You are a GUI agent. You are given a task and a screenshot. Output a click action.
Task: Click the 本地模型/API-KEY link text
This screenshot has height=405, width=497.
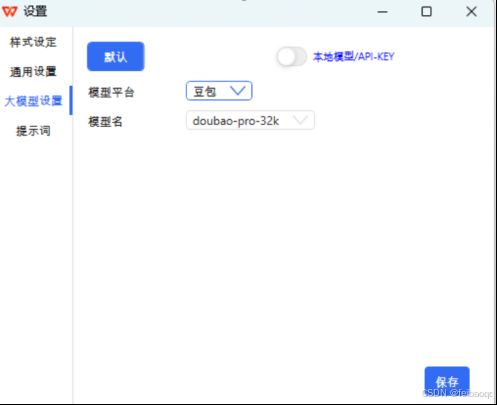[x=353, y=56]
